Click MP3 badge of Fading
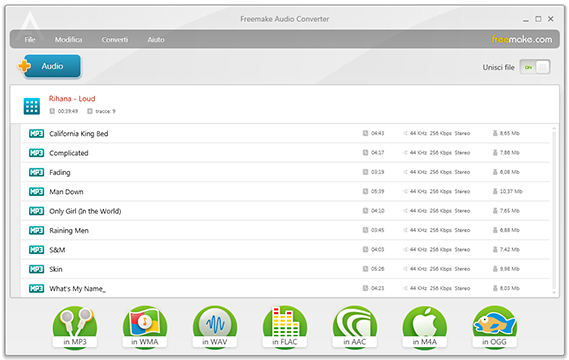 click(x=36, y=172)
